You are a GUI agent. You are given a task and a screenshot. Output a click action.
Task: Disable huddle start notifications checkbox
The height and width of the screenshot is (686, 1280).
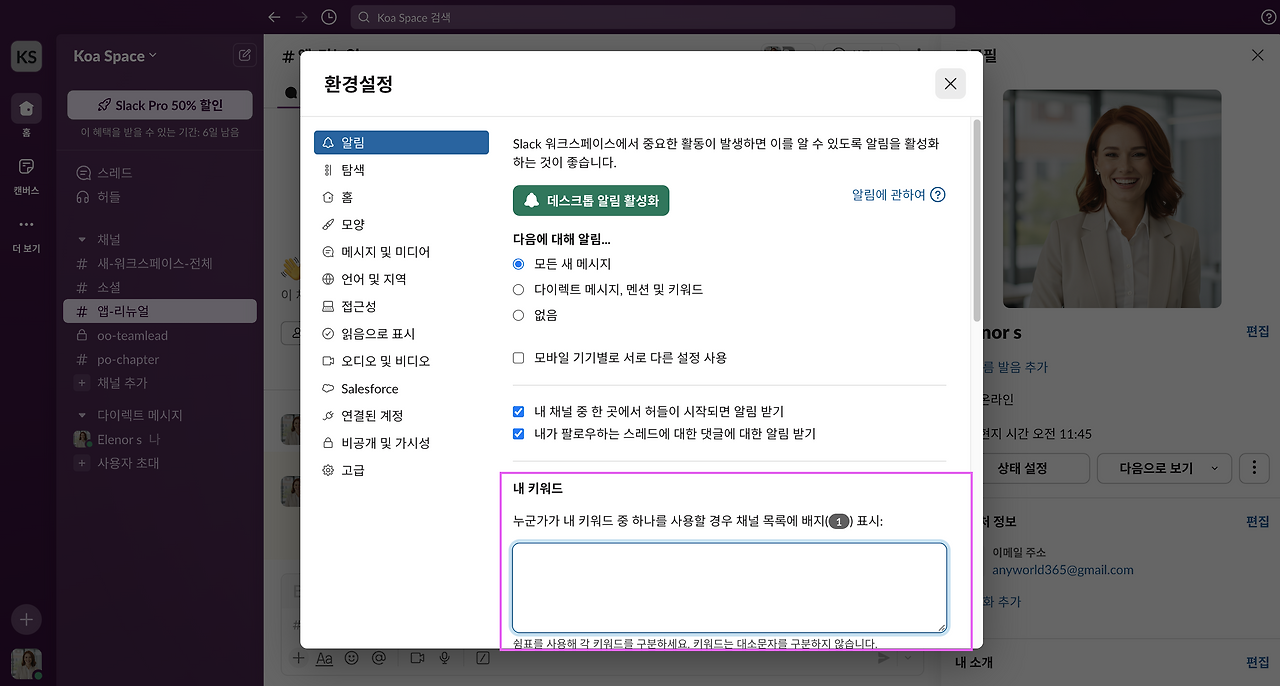pyautogui.click(x=518, y=411)
